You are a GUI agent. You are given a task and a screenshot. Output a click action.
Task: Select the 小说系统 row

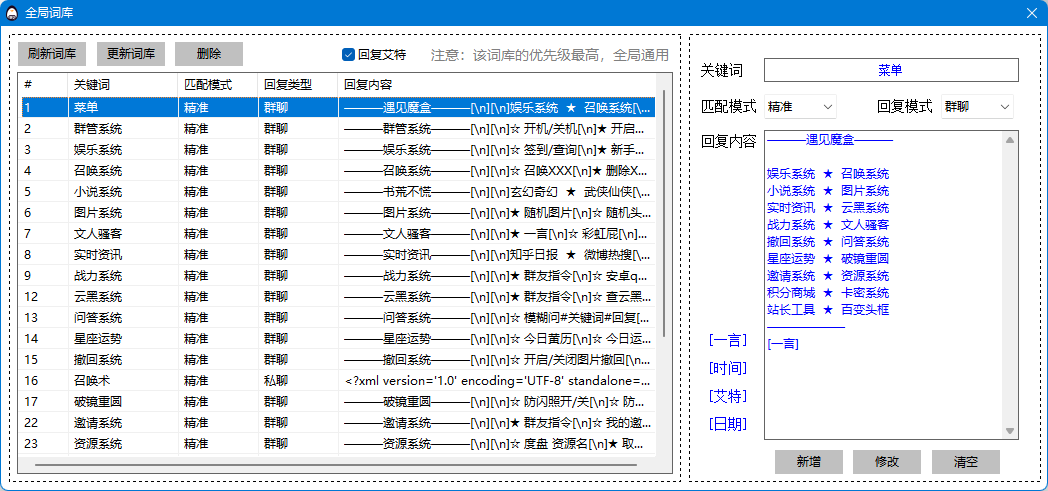337,192
